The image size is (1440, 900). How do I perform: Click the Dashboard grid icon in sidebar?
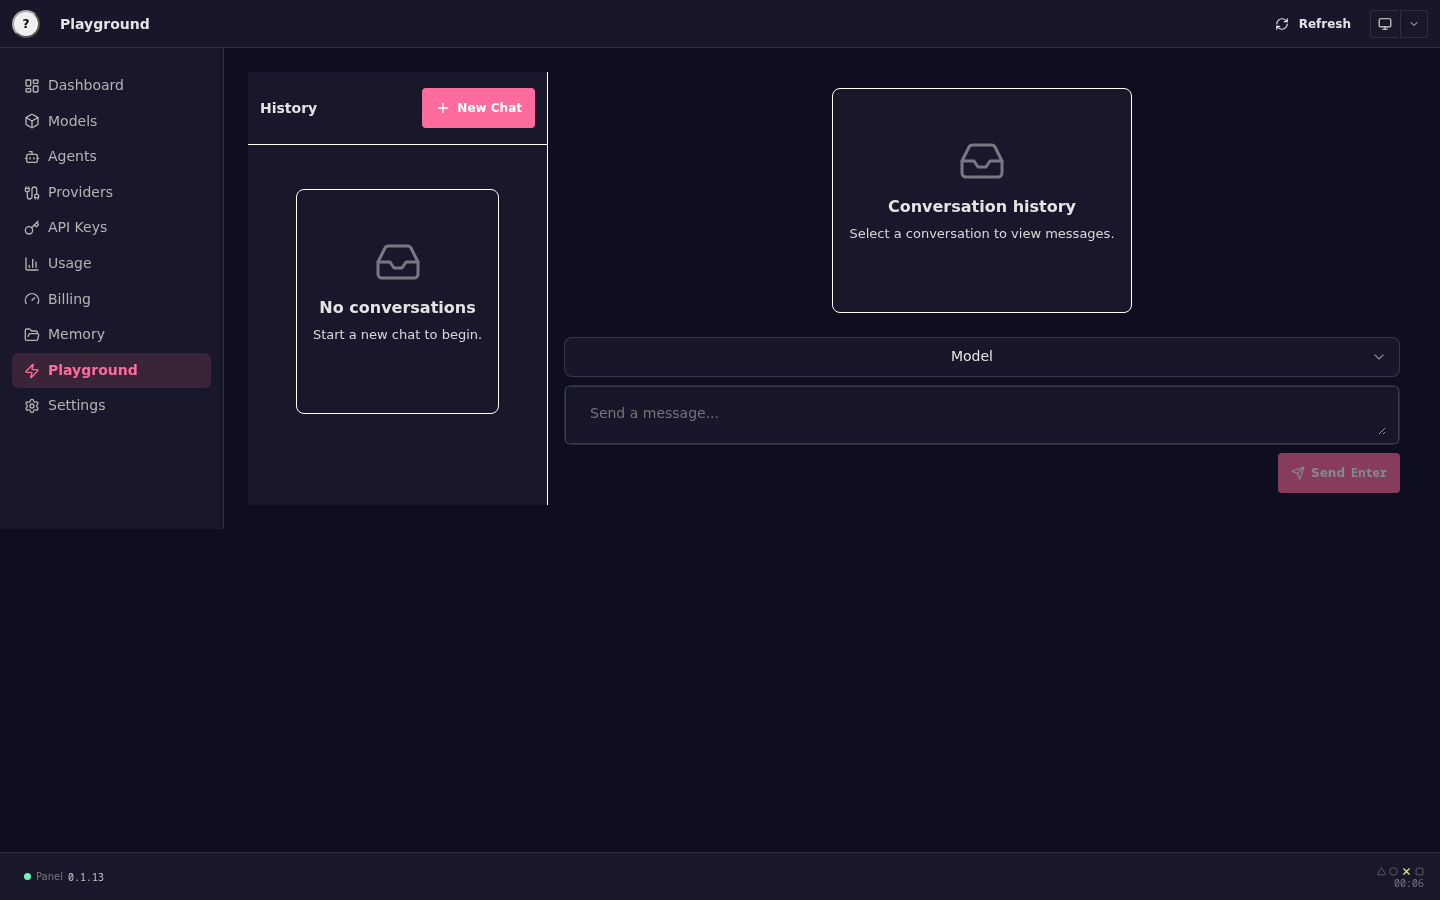32,86
